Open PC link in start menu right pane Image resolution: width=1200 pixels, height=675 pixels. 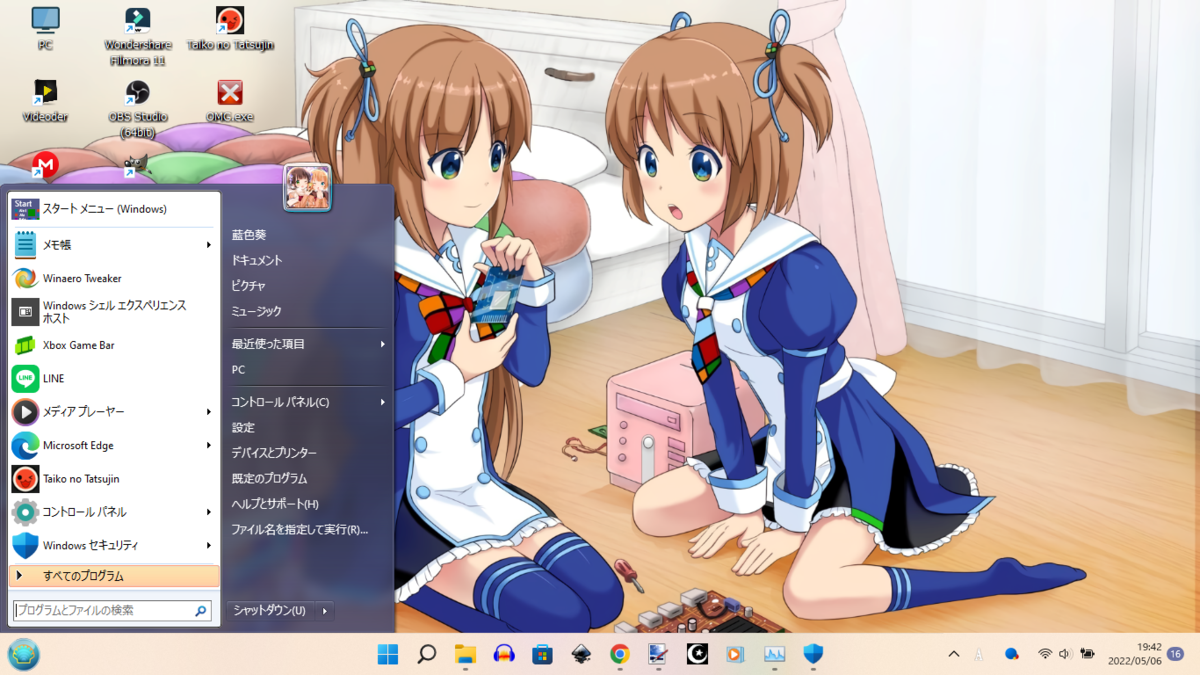[238, 369]
